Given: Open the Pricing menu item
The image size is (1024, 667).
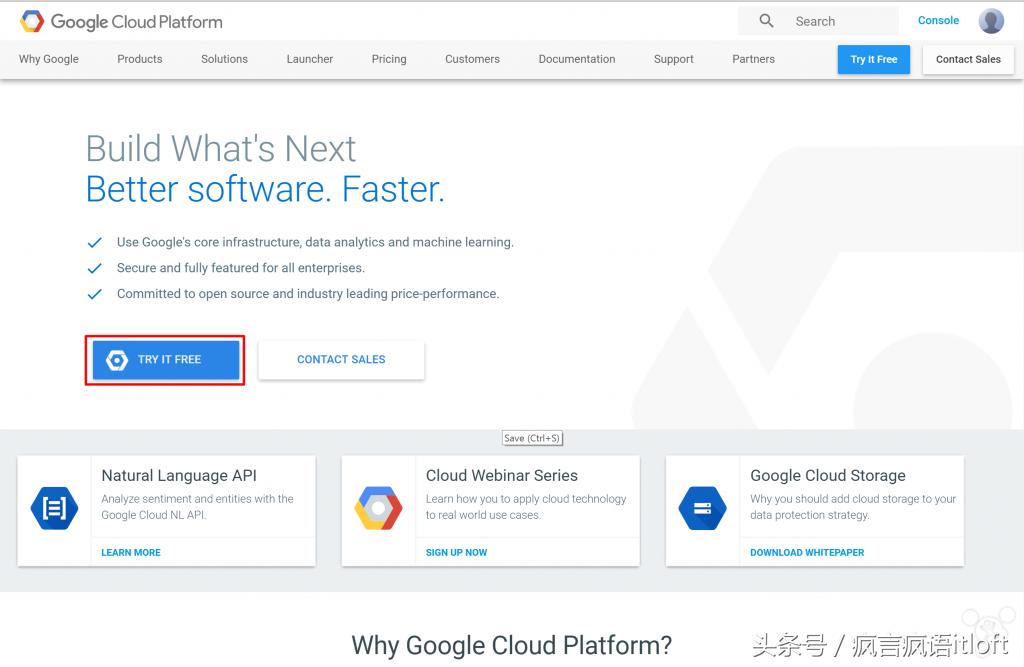Looking at the screenshot, I should pos(389,59).
